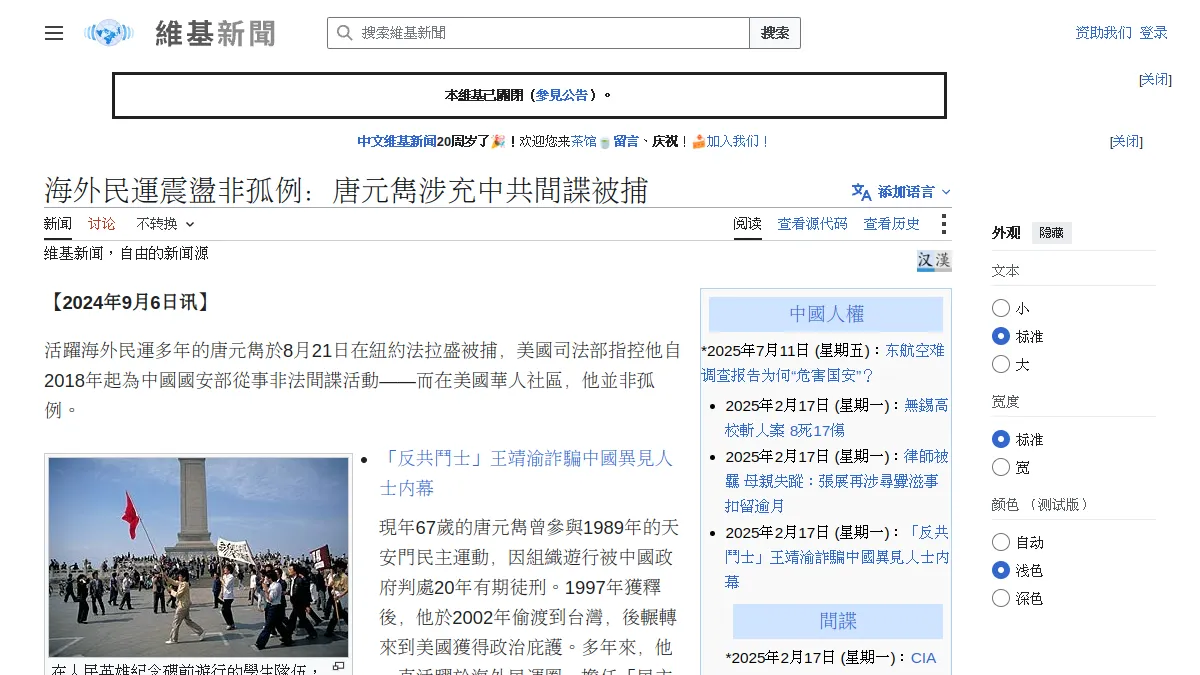1200x675 pixels.
Task: Click the 汉漢 conversion icon
Action: click(934, 261)
